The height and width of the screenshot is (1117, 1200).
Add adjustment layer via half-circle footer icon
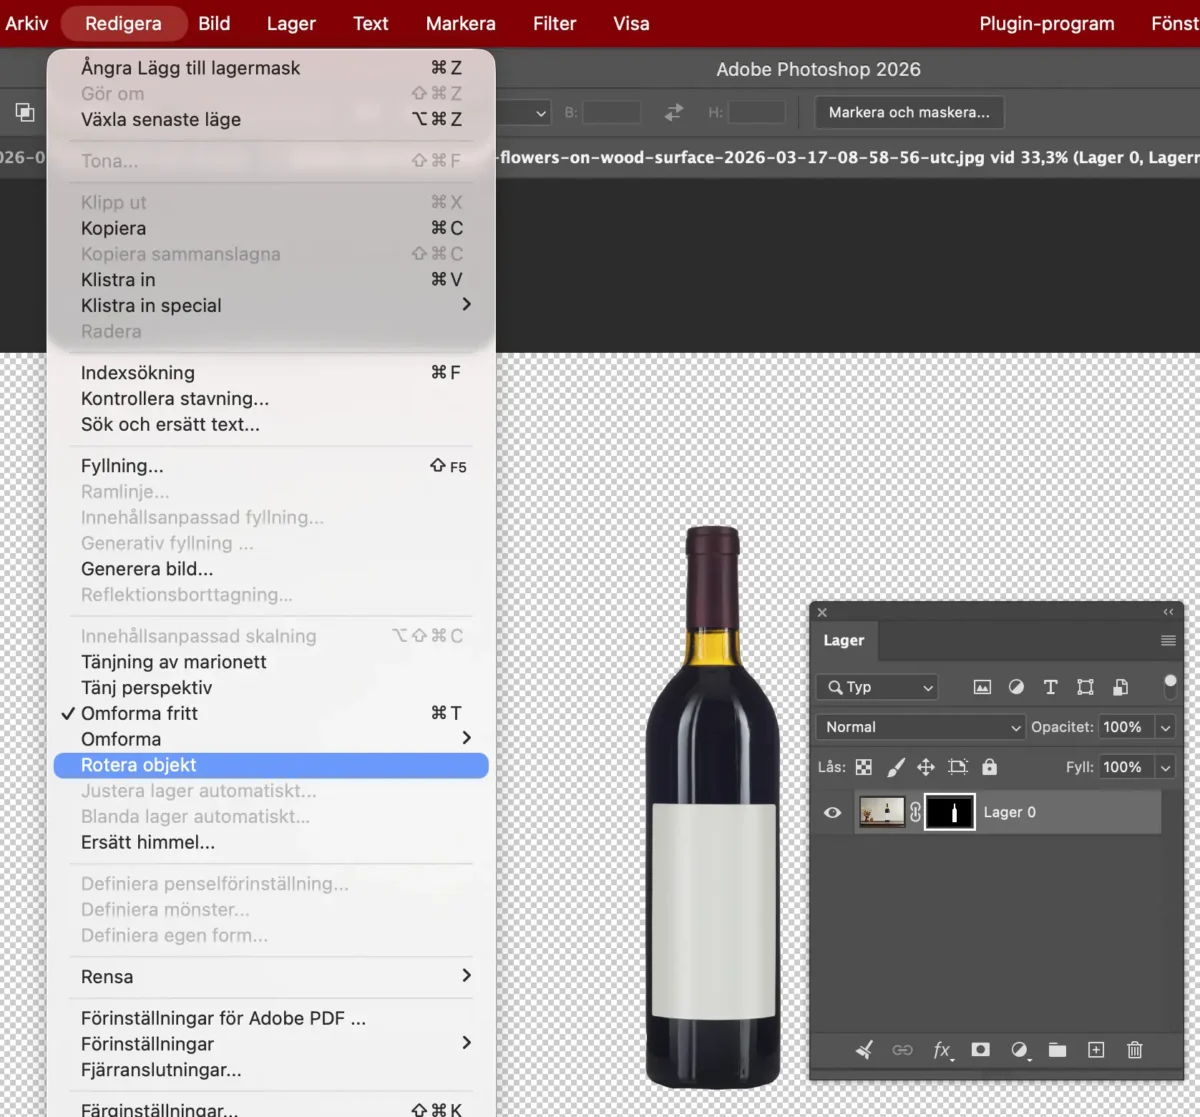click(1019, 1049)
